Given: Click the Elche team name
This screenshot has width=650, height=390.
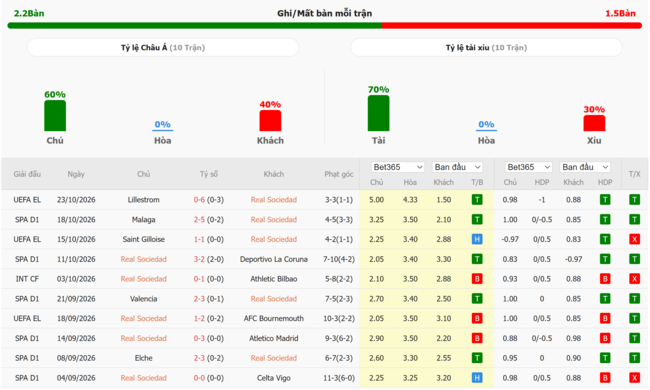Looking at the screenshot, I should point(143,358).
